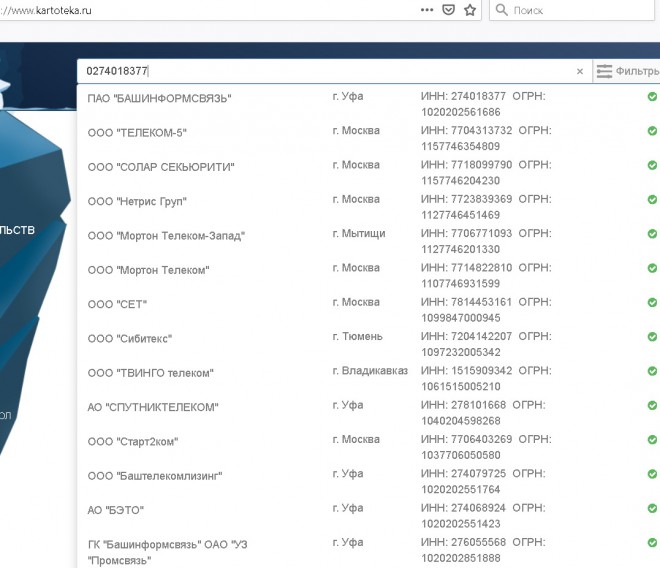Click the kartoteka.ru address bar URL
The height and width of the screenshot is (568, 660).
pyautogui.click(x=46, y=10)
